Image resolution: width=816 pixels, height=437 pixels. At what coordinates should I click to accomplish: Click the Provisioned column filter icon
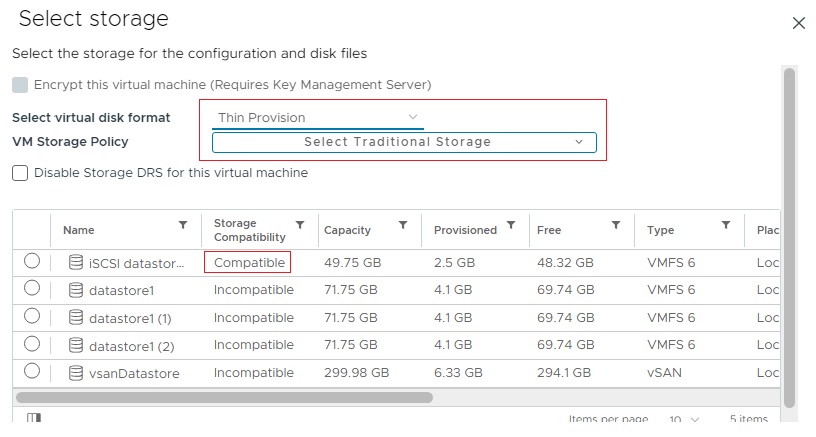511,226
